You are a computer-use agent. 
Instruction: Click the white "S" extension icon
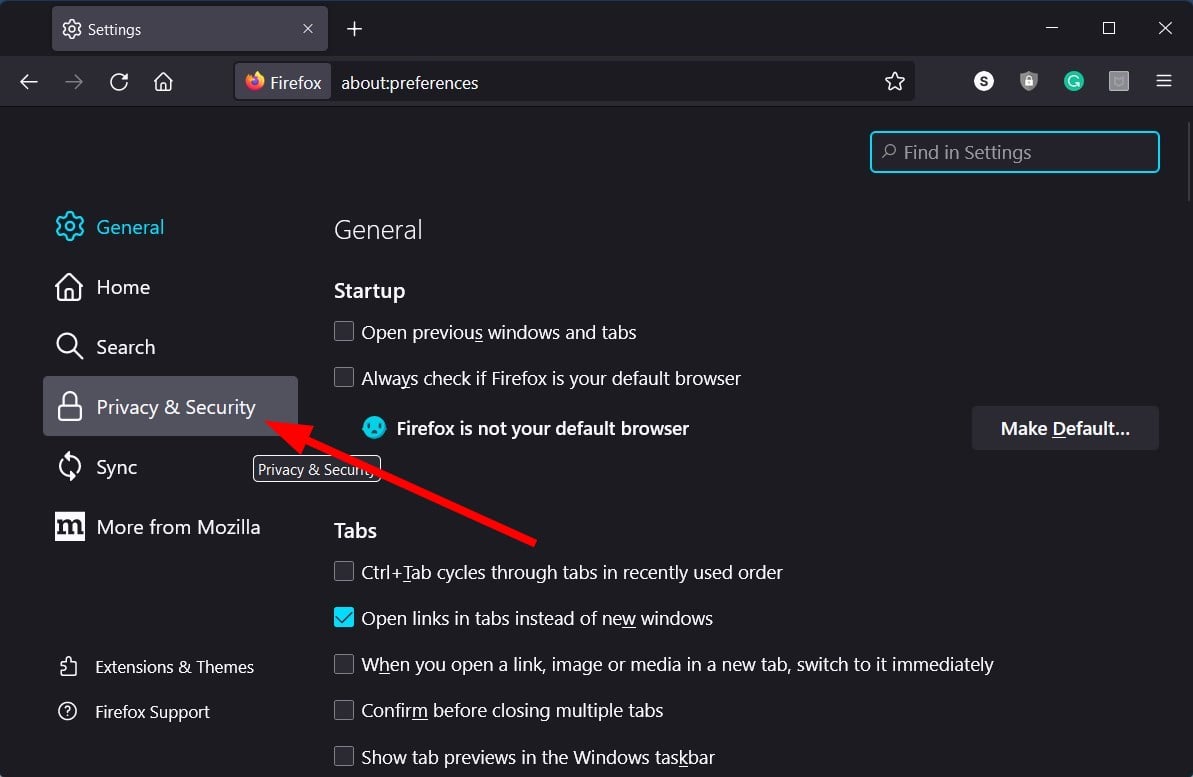pos(984,81)
